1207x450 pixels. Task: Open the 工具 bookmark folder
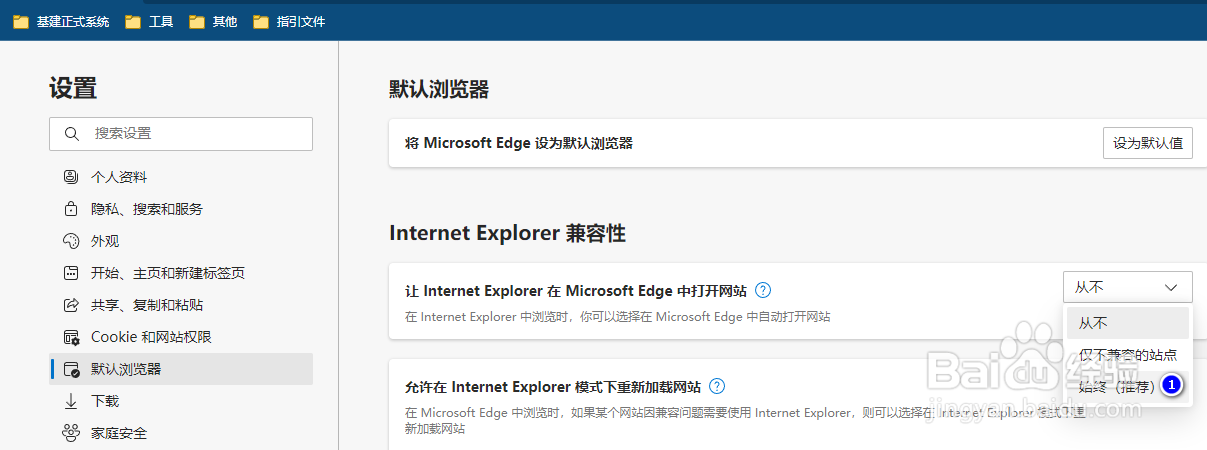pyautogui.click(x=149, y=21)
